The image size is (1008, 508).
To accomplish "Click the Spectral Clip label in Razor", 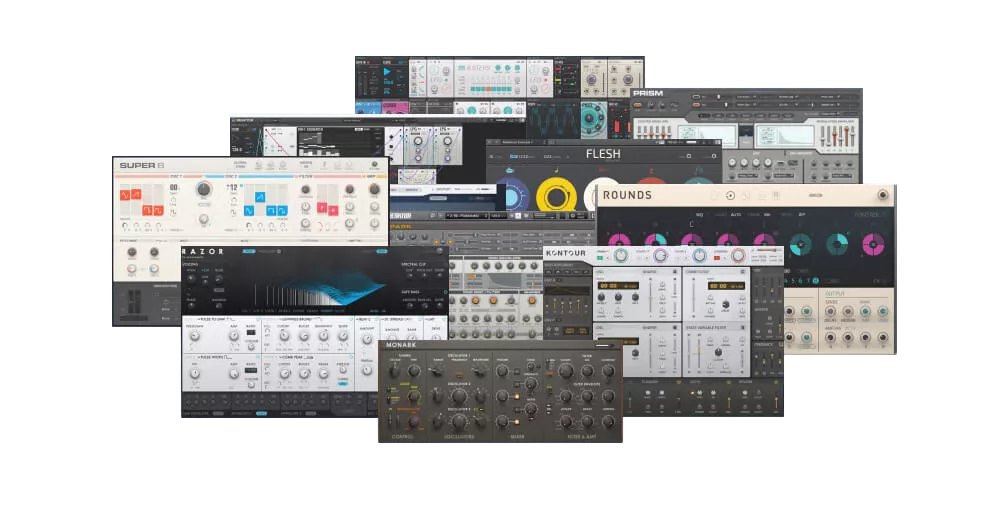I will pos(413,264).
